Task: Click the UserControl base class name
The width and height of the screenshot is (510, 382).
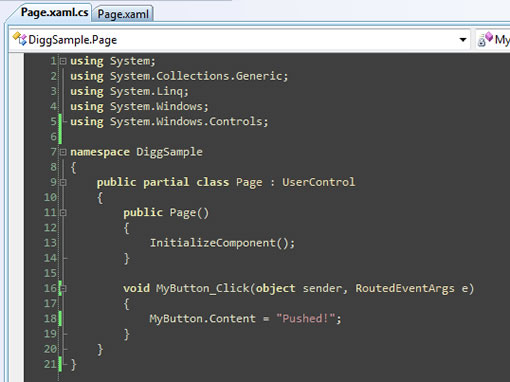Action: (x=319, y=182)
